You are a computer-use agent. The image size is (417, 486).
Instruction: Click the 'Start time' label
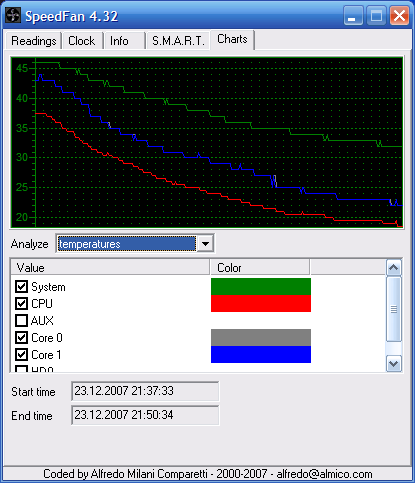tap(33, 392)
